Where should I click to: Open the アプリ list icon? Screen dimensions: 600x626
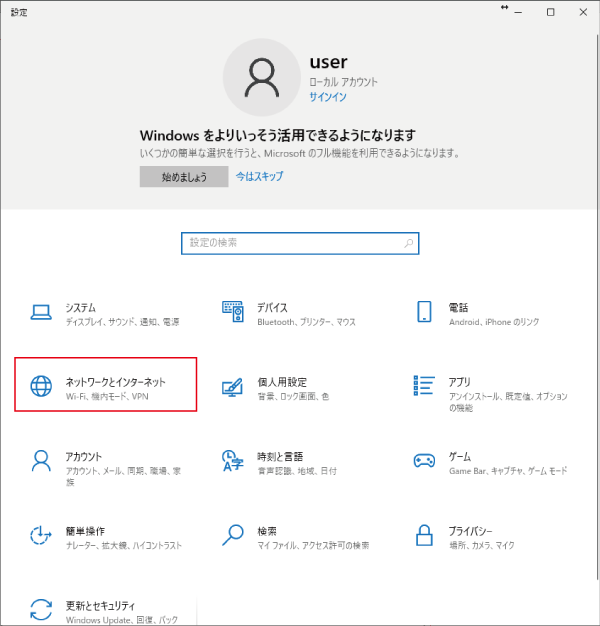tap(424, 386)
